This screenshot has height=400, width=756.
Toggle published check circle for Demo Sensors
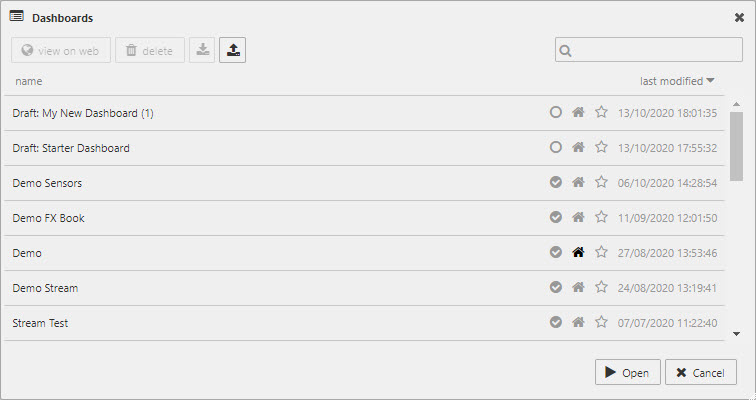pos(556,183)
